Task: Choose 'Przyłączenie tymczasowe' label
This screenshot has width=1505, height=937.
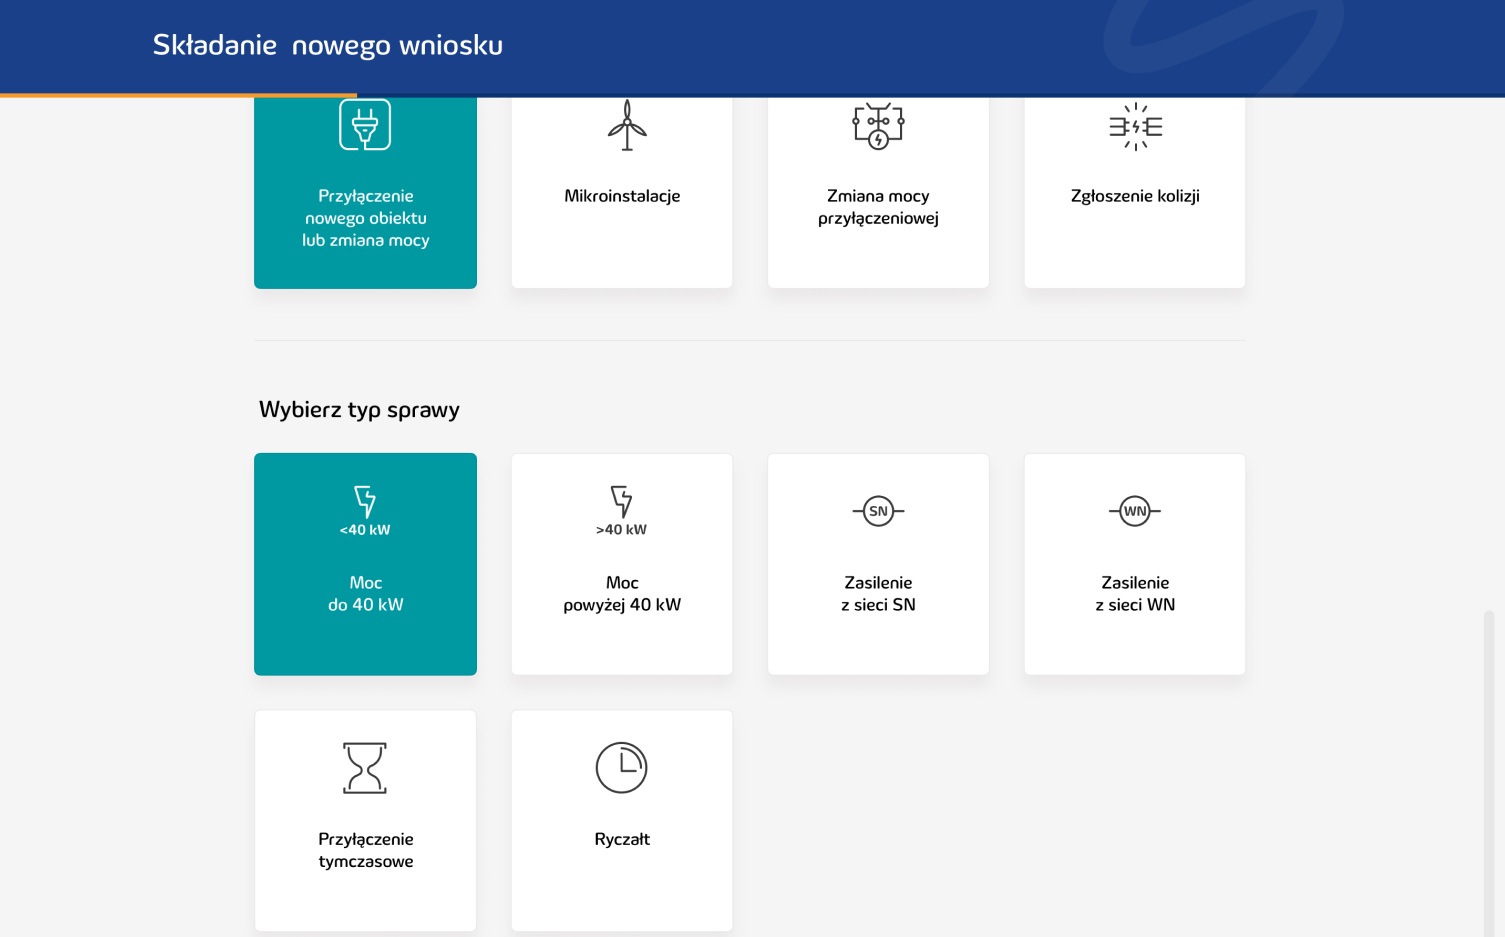Action: (x=366, y=850)
